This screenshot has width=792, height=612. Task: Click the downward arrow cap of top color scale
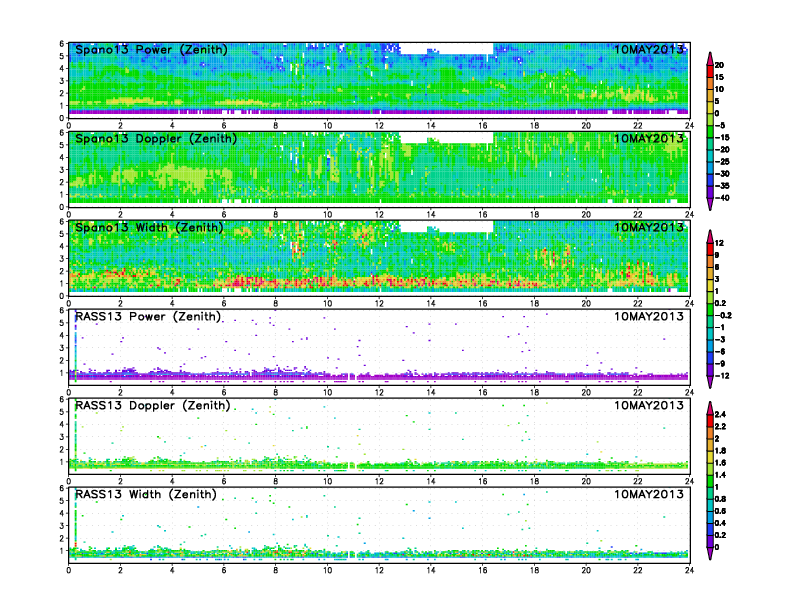pyautogui.click(x=710, y=204)
